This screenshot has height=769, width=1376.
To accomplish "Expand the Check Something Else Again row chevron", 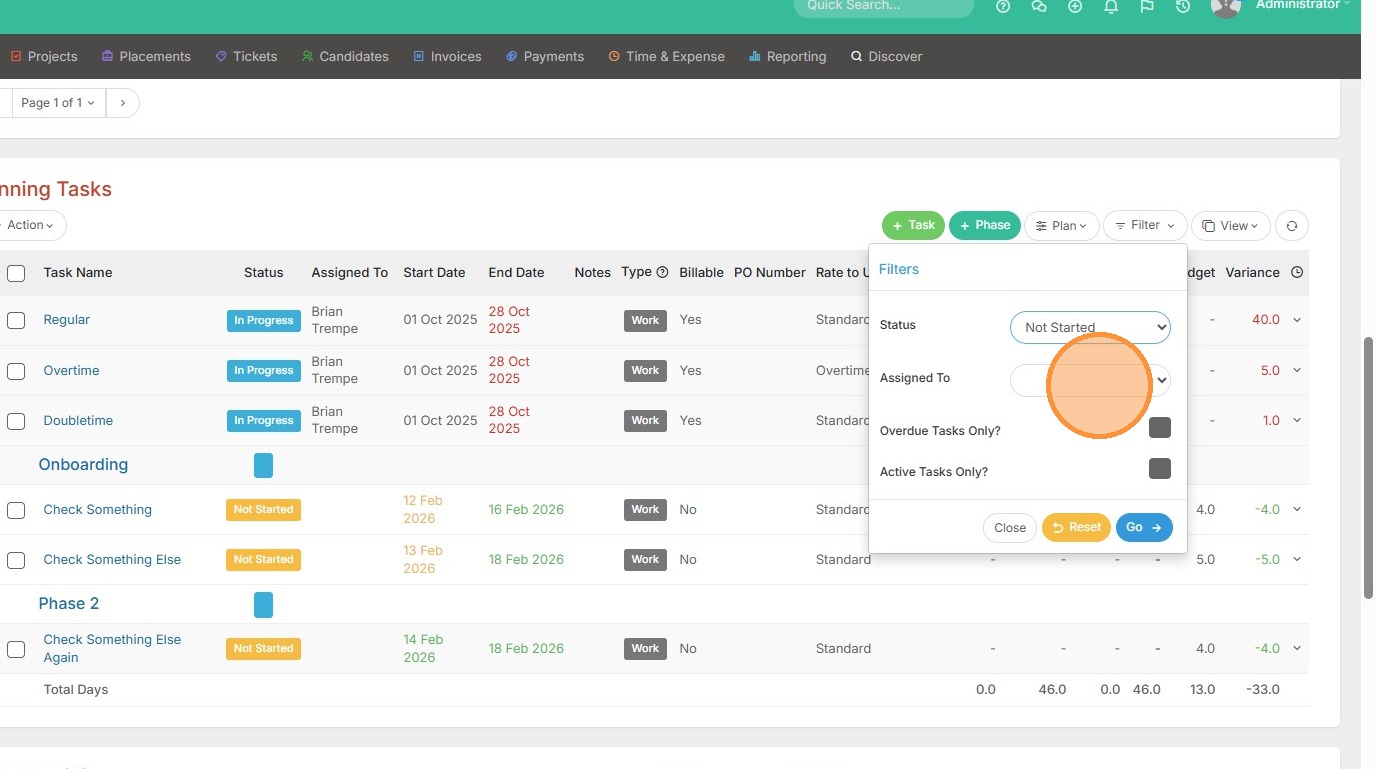I will (1297, 649).
